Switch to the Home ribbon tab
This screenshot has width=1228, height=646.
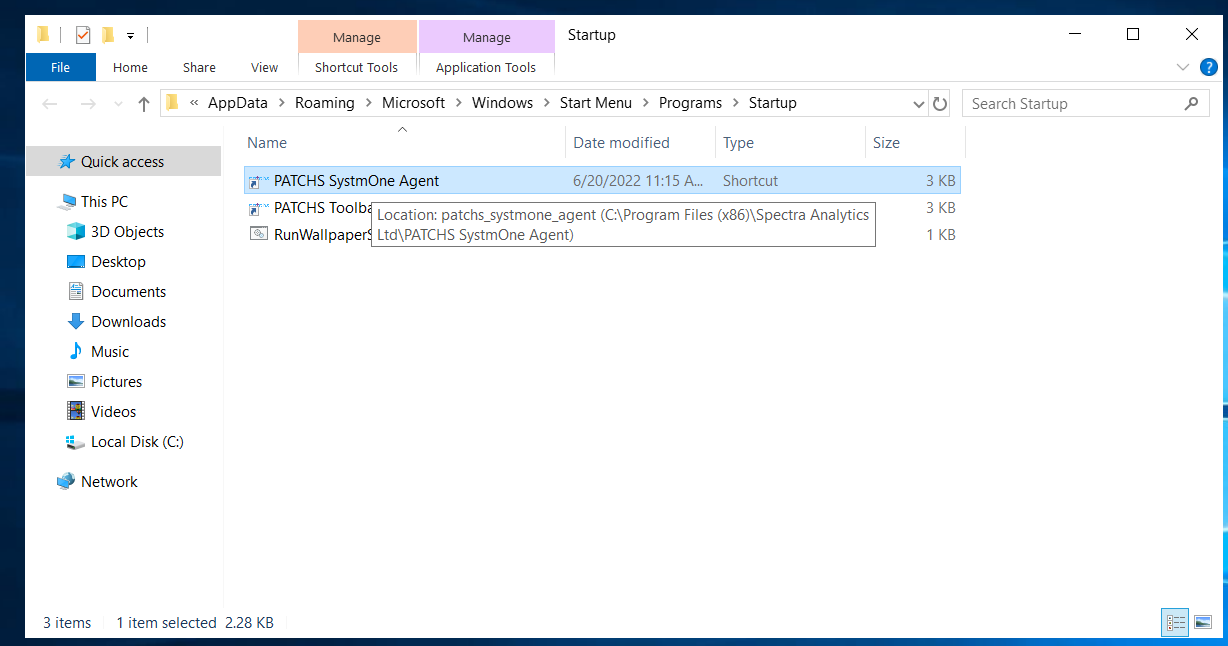coord(130,67)
